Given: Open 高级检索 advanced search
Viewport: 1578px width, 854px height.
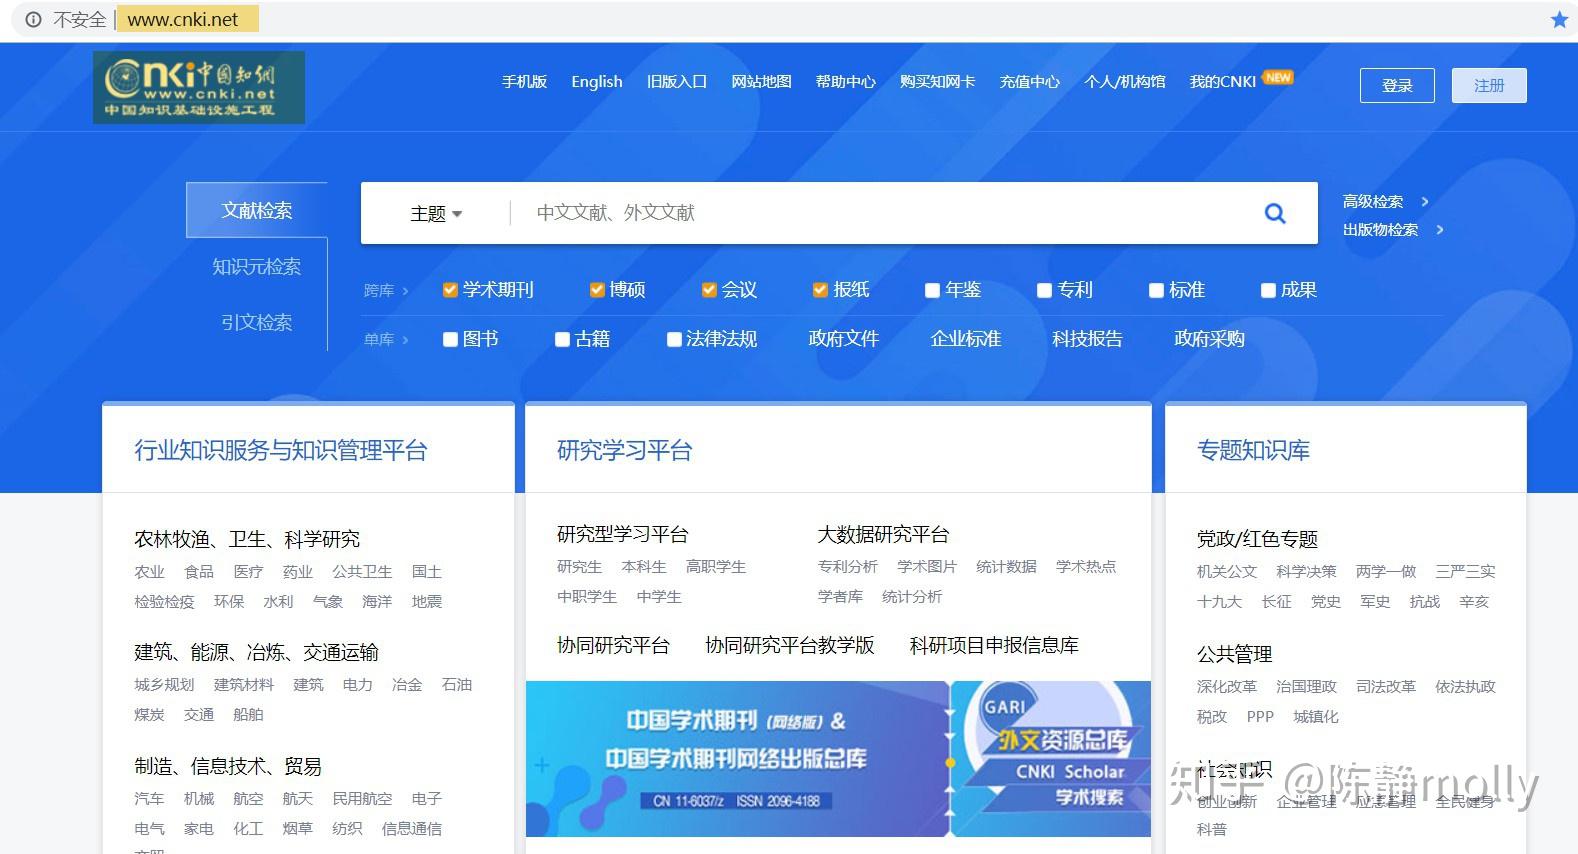Looking at the screenshot, I should (1373, 202).
